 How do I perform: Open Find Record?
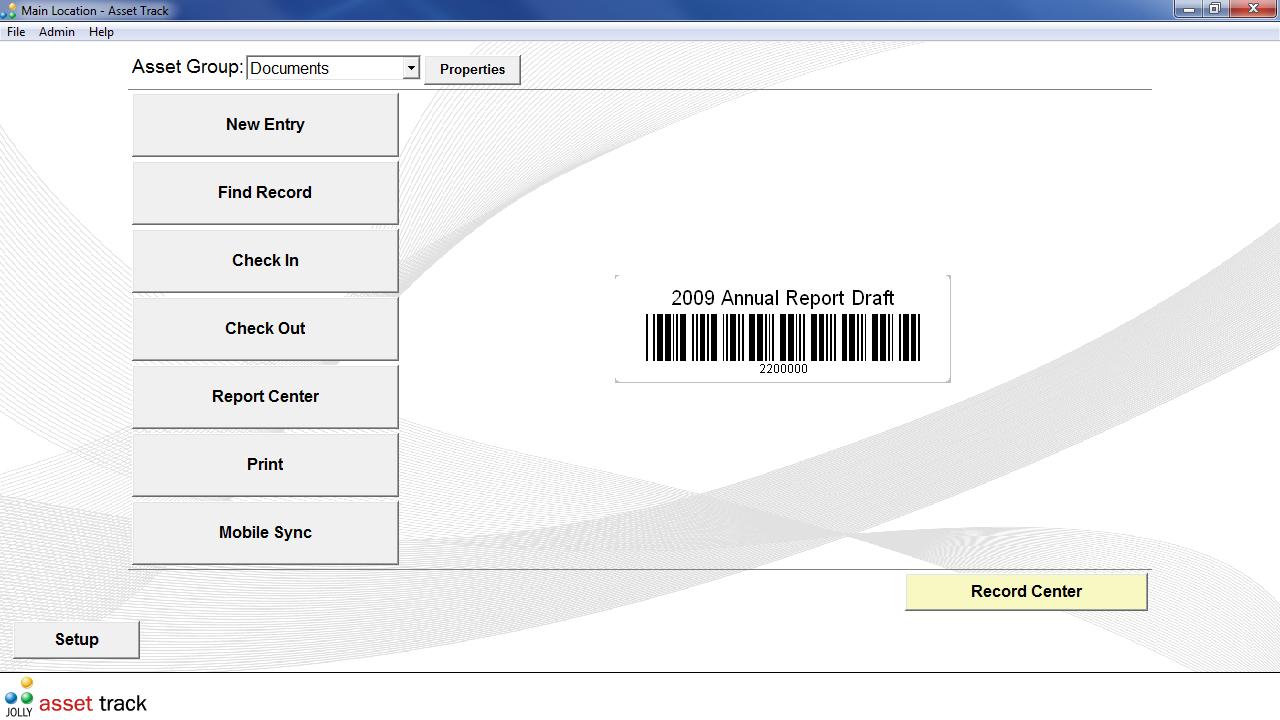265,193
